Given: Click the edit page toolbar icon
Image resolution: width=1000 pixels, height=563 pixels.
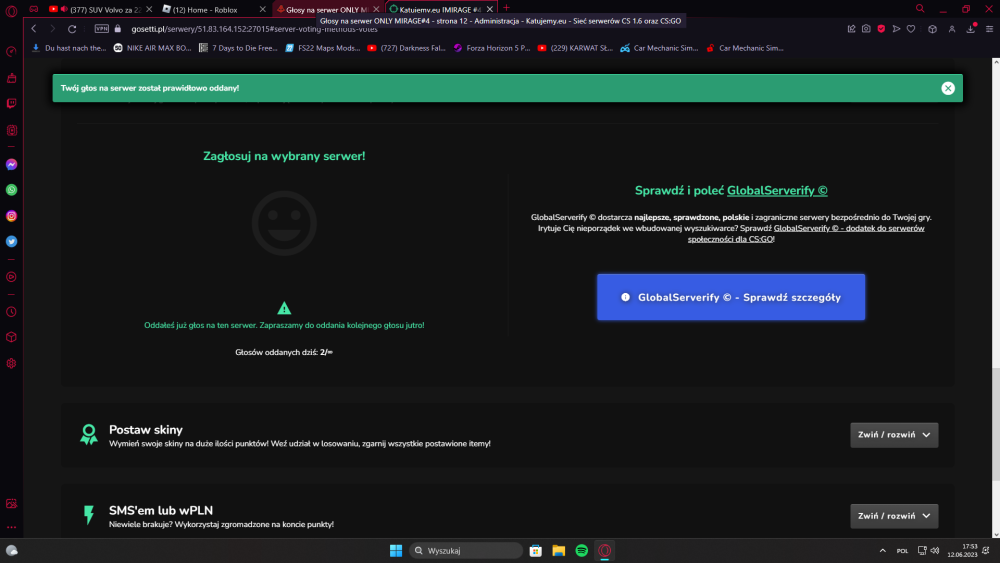Looking at the screenshot, I should [851, 29].
